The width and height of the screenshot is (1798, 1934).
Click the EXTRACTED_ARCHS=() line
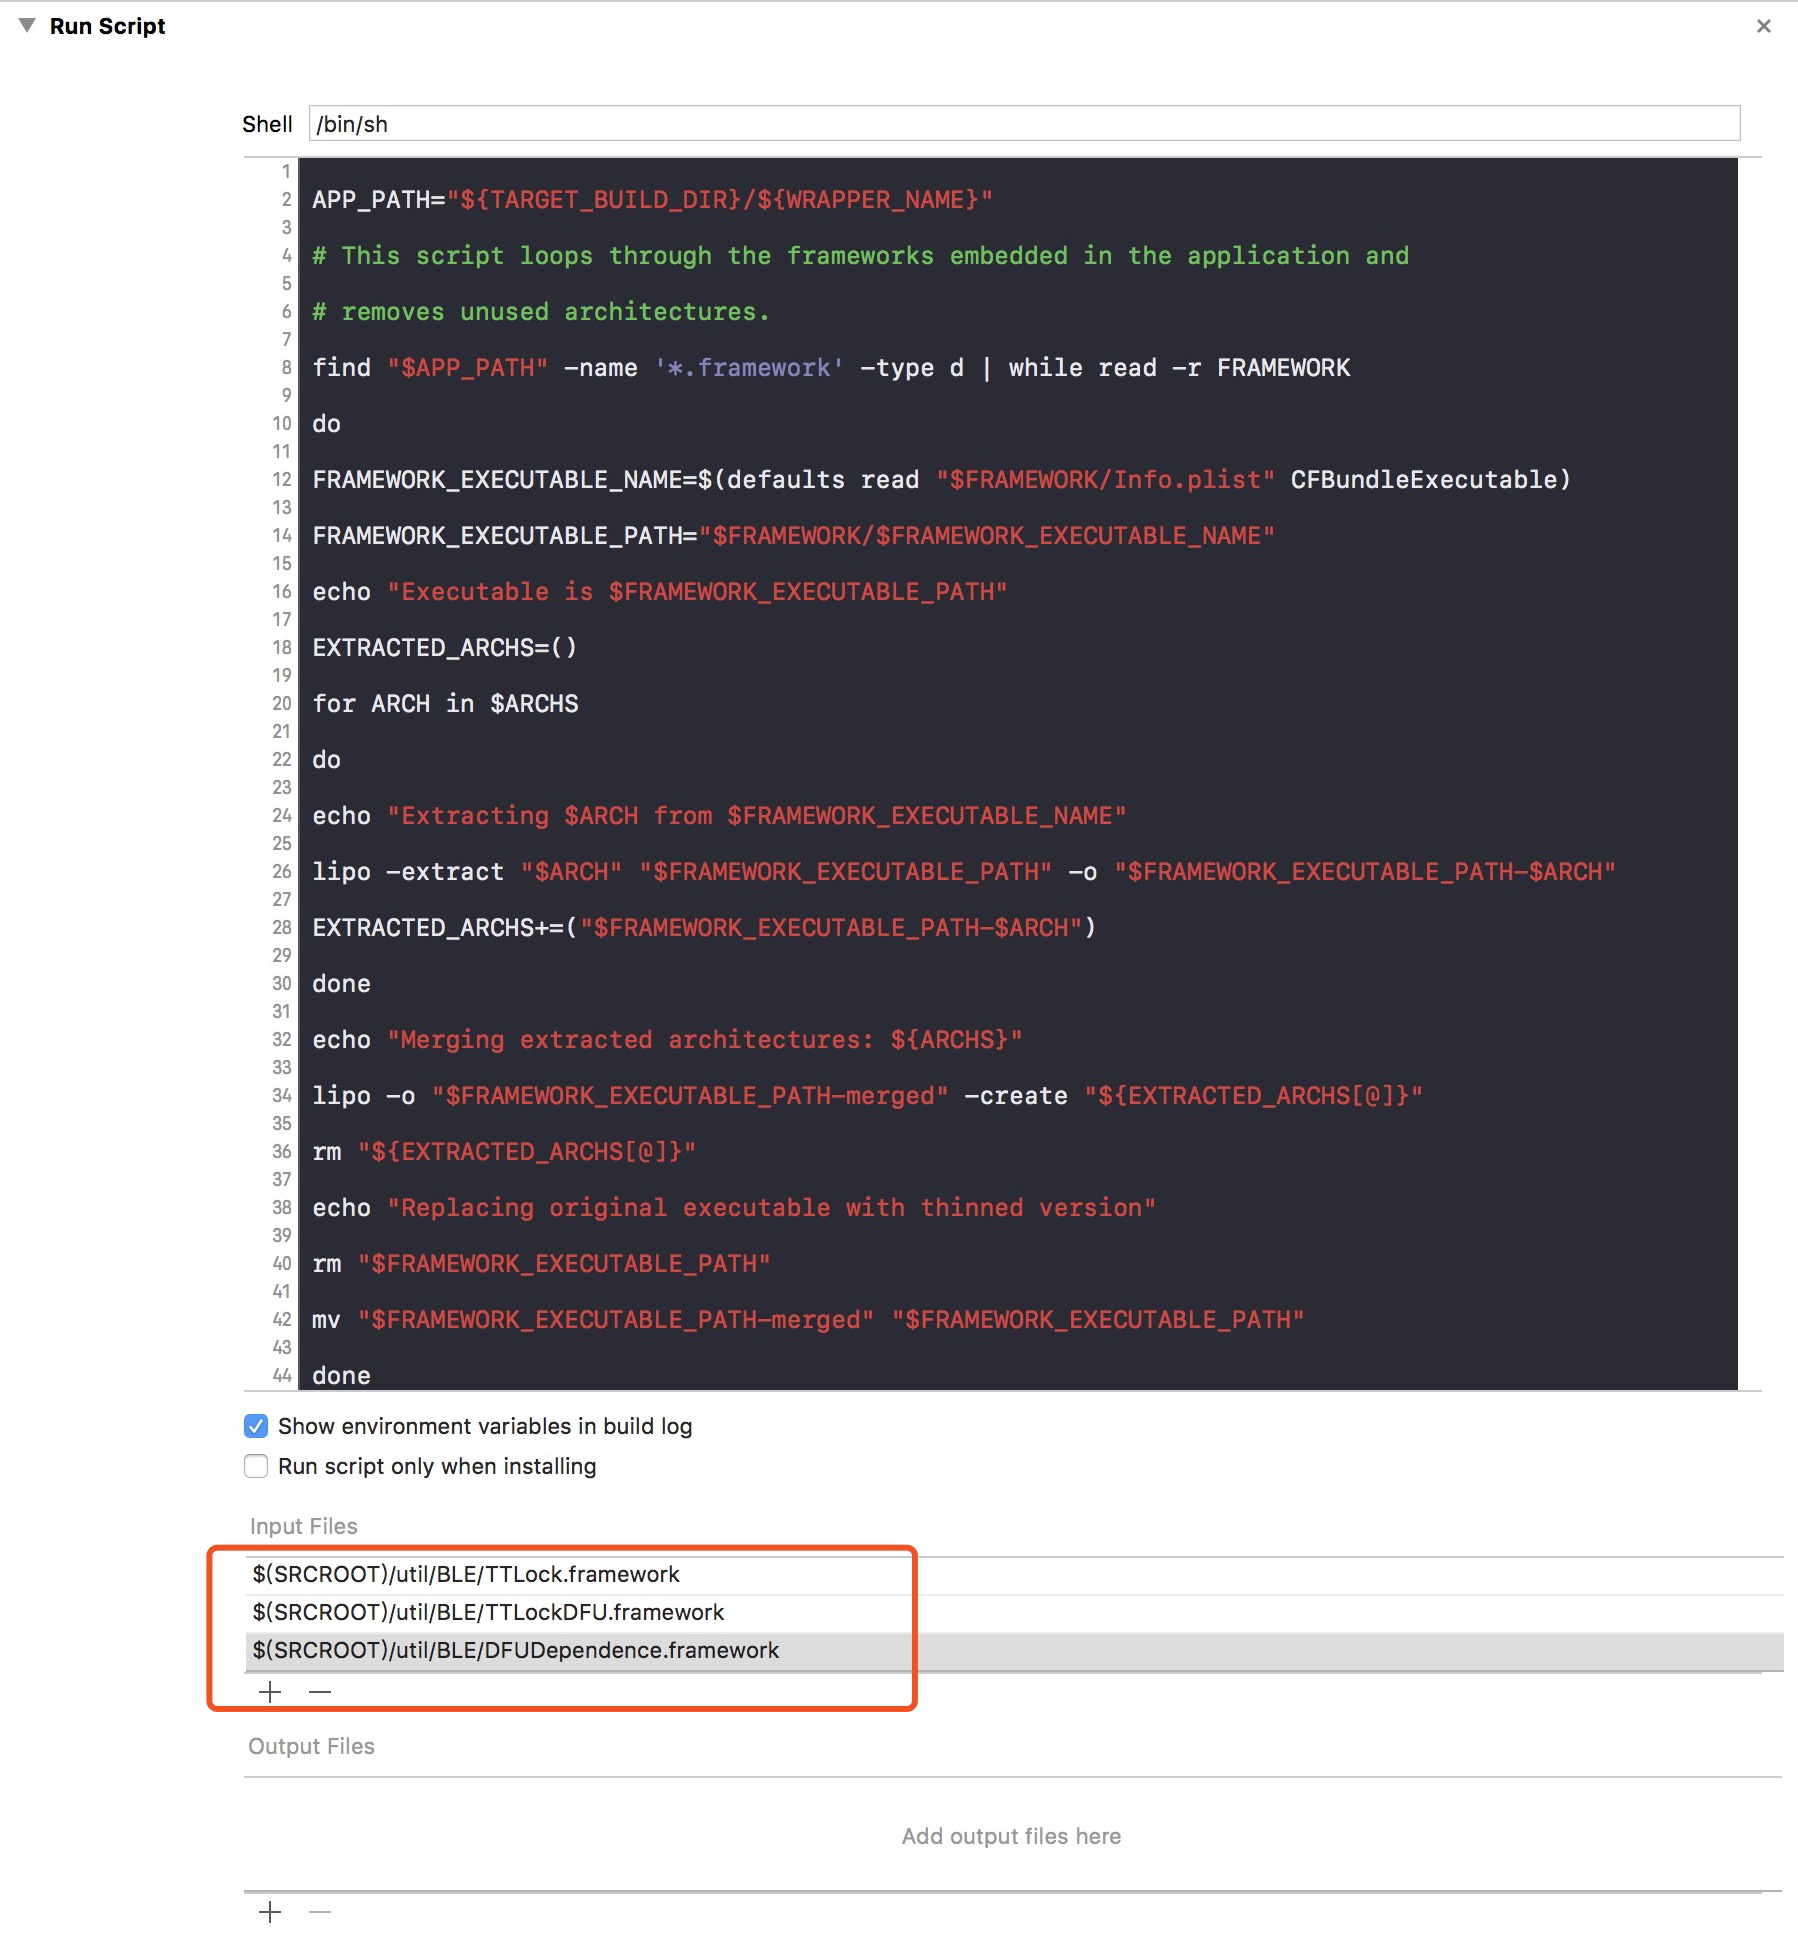444,648
